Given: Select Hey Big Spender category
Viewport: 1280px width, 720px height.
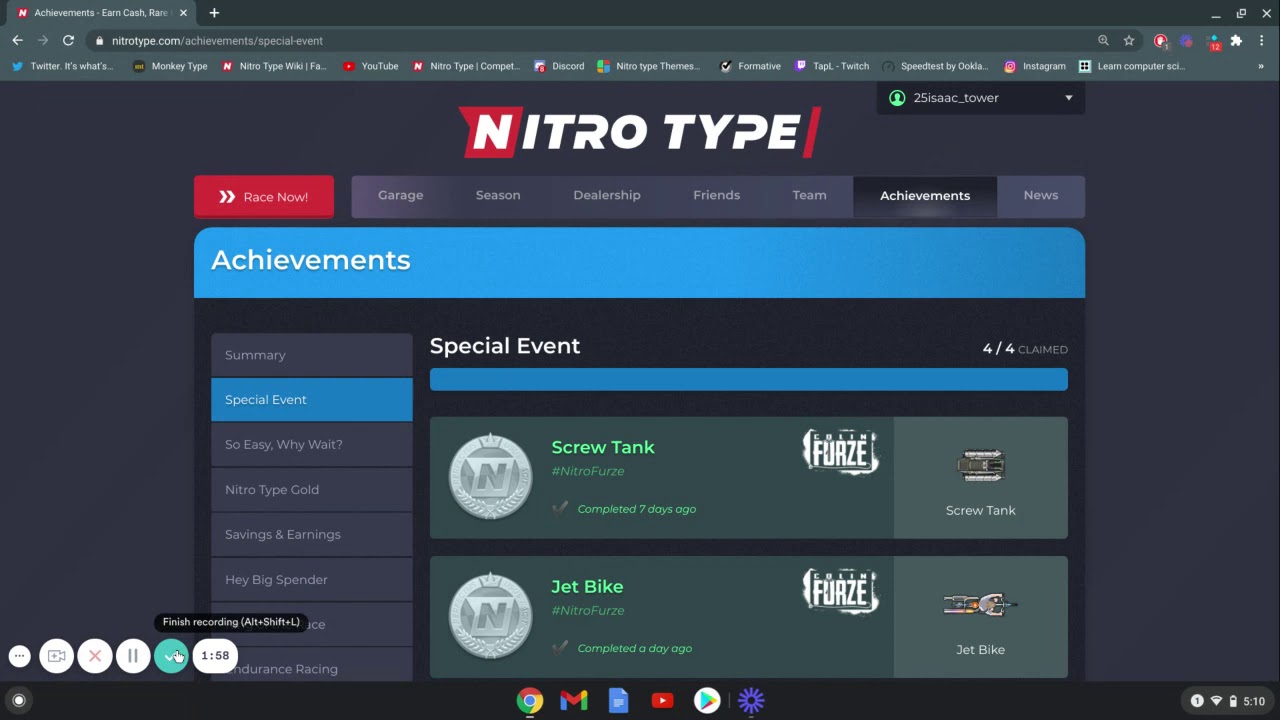Looking at the screenshot, I should point(311,580).
